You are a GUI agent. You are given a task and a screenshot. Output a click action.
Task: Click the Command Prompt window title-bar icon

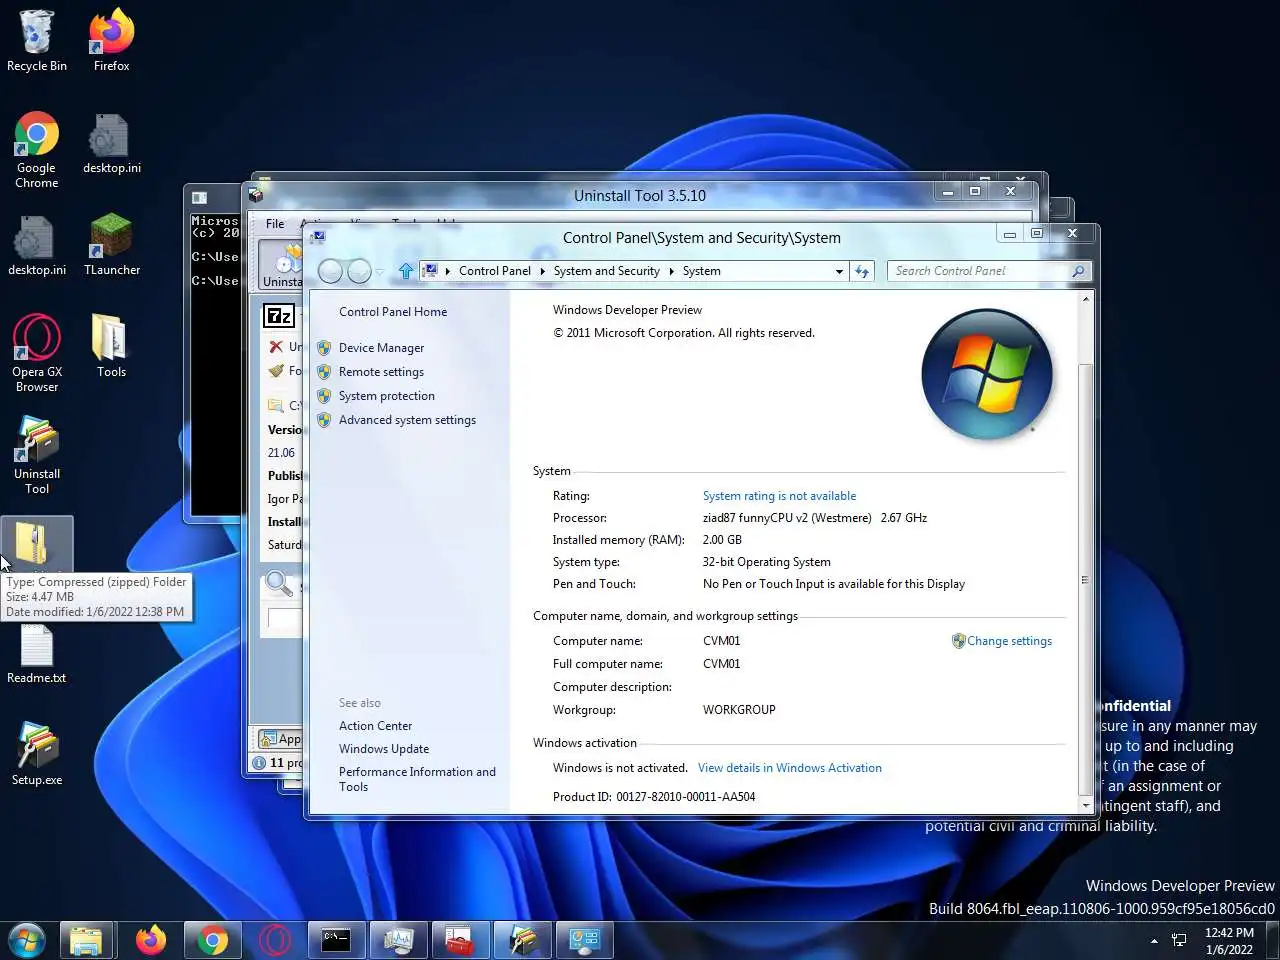click(x=199, y=198)
